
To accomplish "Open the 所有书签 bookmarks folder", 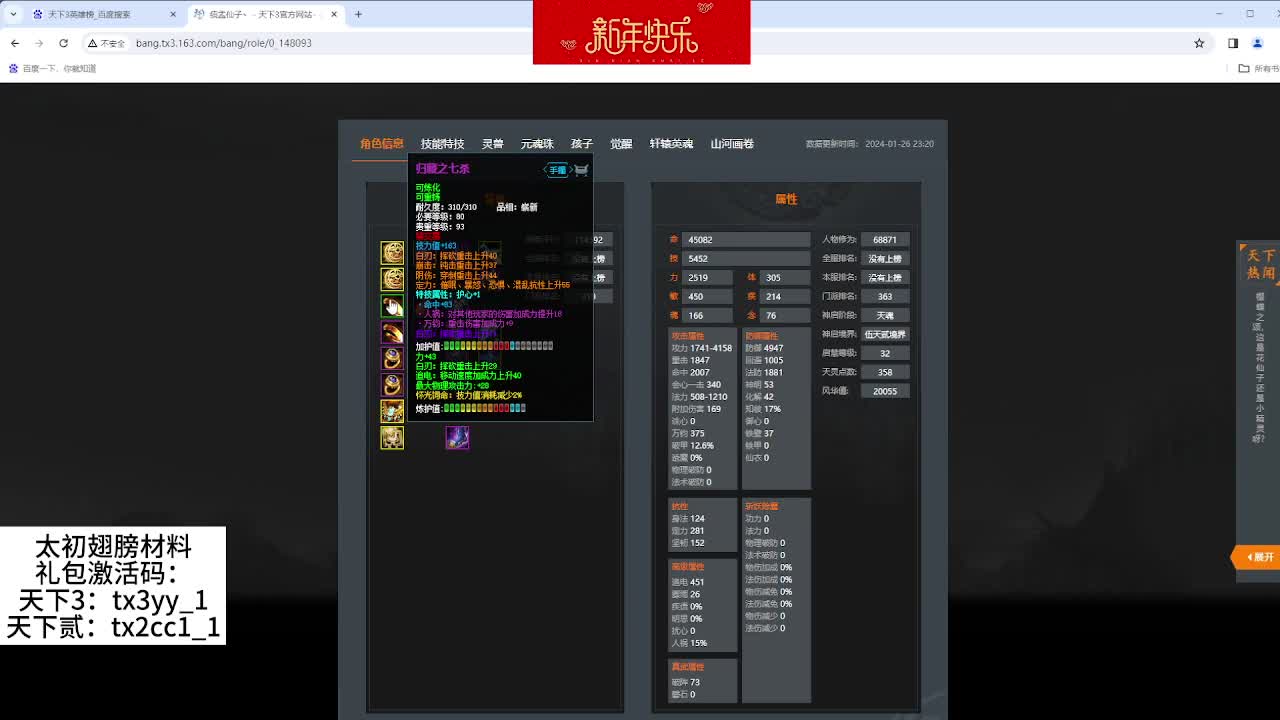I will (1258, 68).
